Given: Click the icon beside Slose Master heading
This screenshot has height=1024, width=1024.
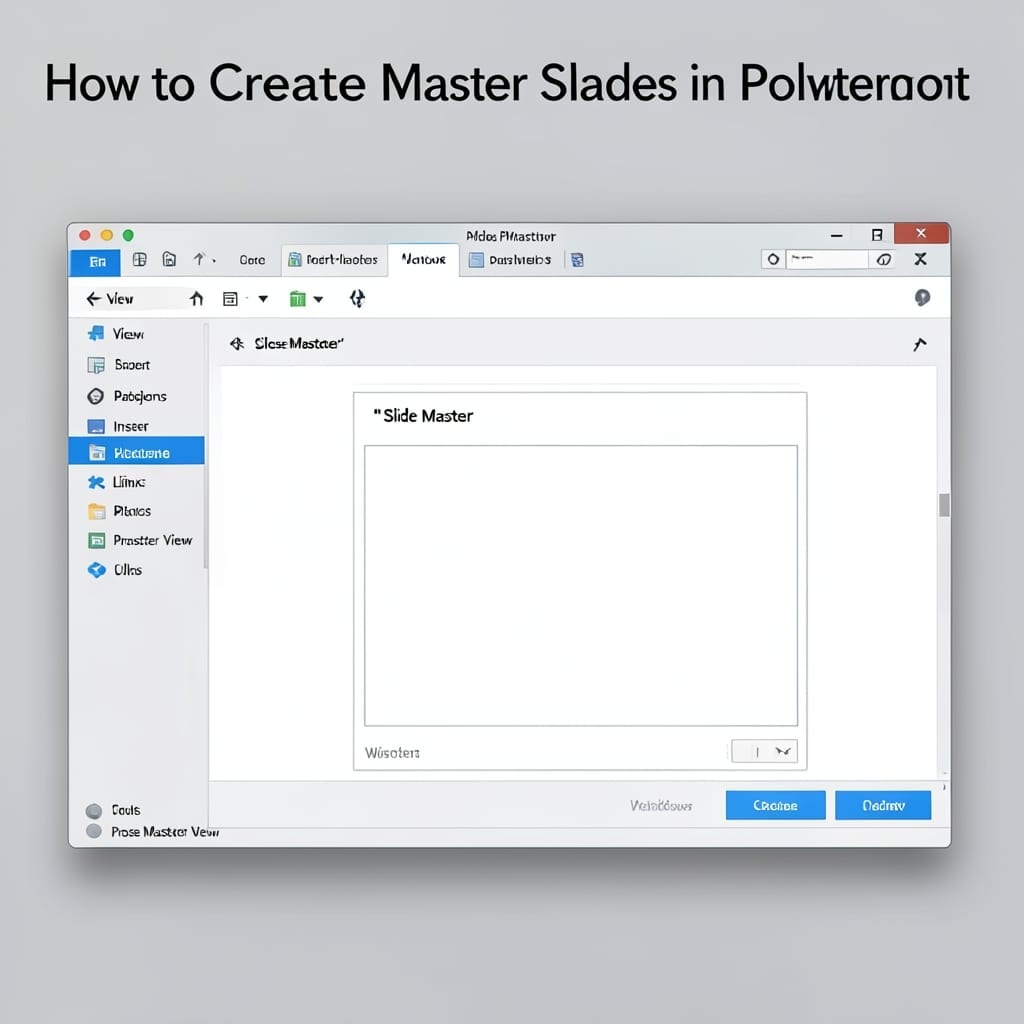Looking at the screenshot, I should coord(236,344).
